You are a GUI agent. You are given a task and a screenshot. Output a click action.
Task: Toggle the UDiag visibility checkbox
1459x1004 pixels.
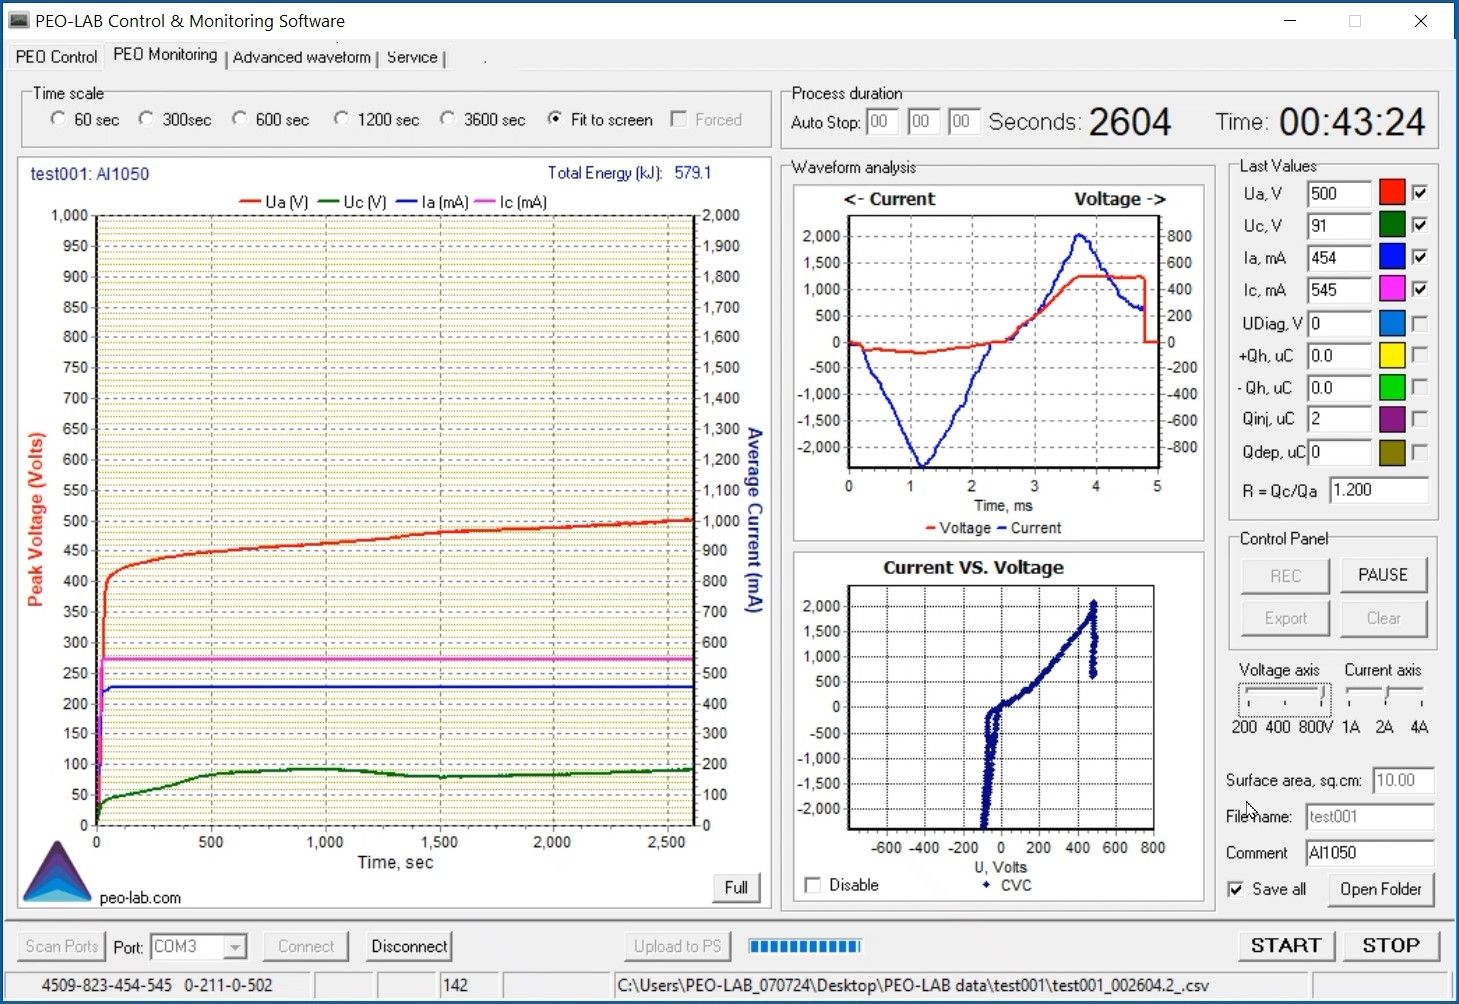[1419, 323]
